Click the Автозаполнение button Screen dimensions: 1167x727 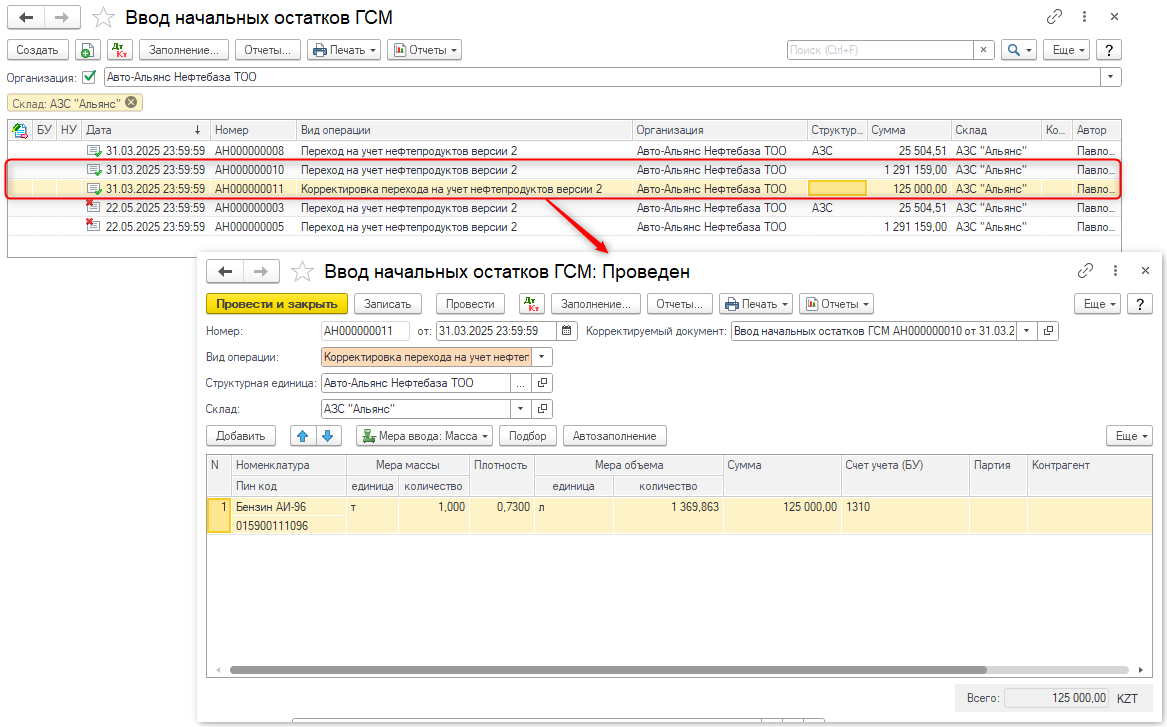tap(614, 436)
